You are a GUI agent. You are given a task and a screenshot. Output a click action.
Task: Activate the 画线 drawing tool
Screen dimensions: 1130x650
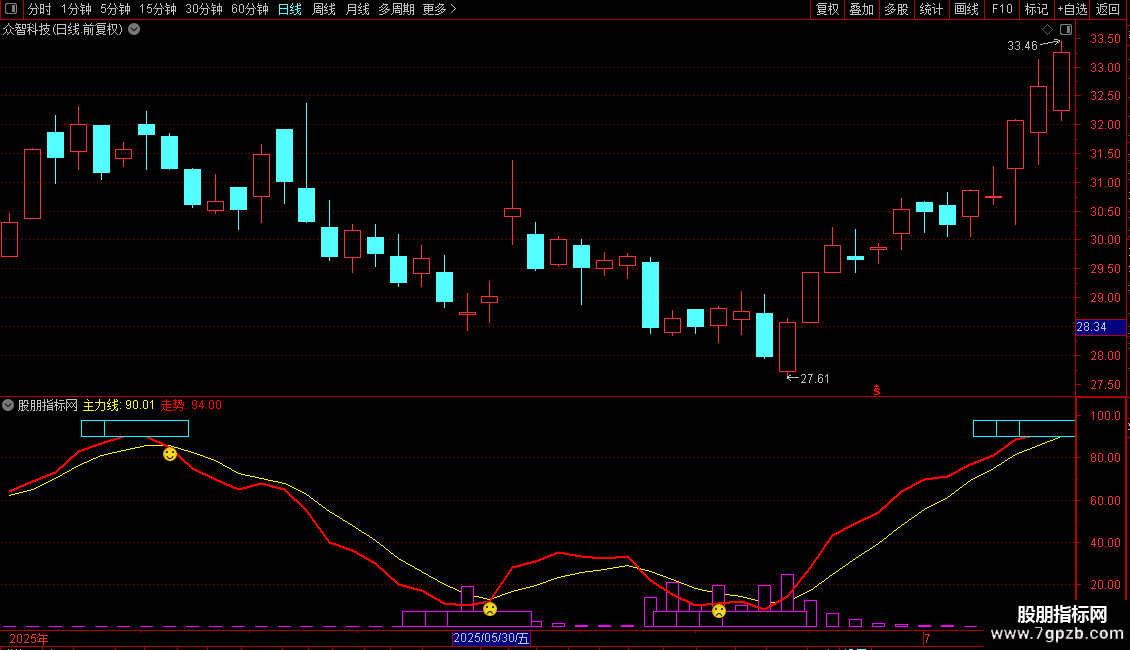pos(966,9)
